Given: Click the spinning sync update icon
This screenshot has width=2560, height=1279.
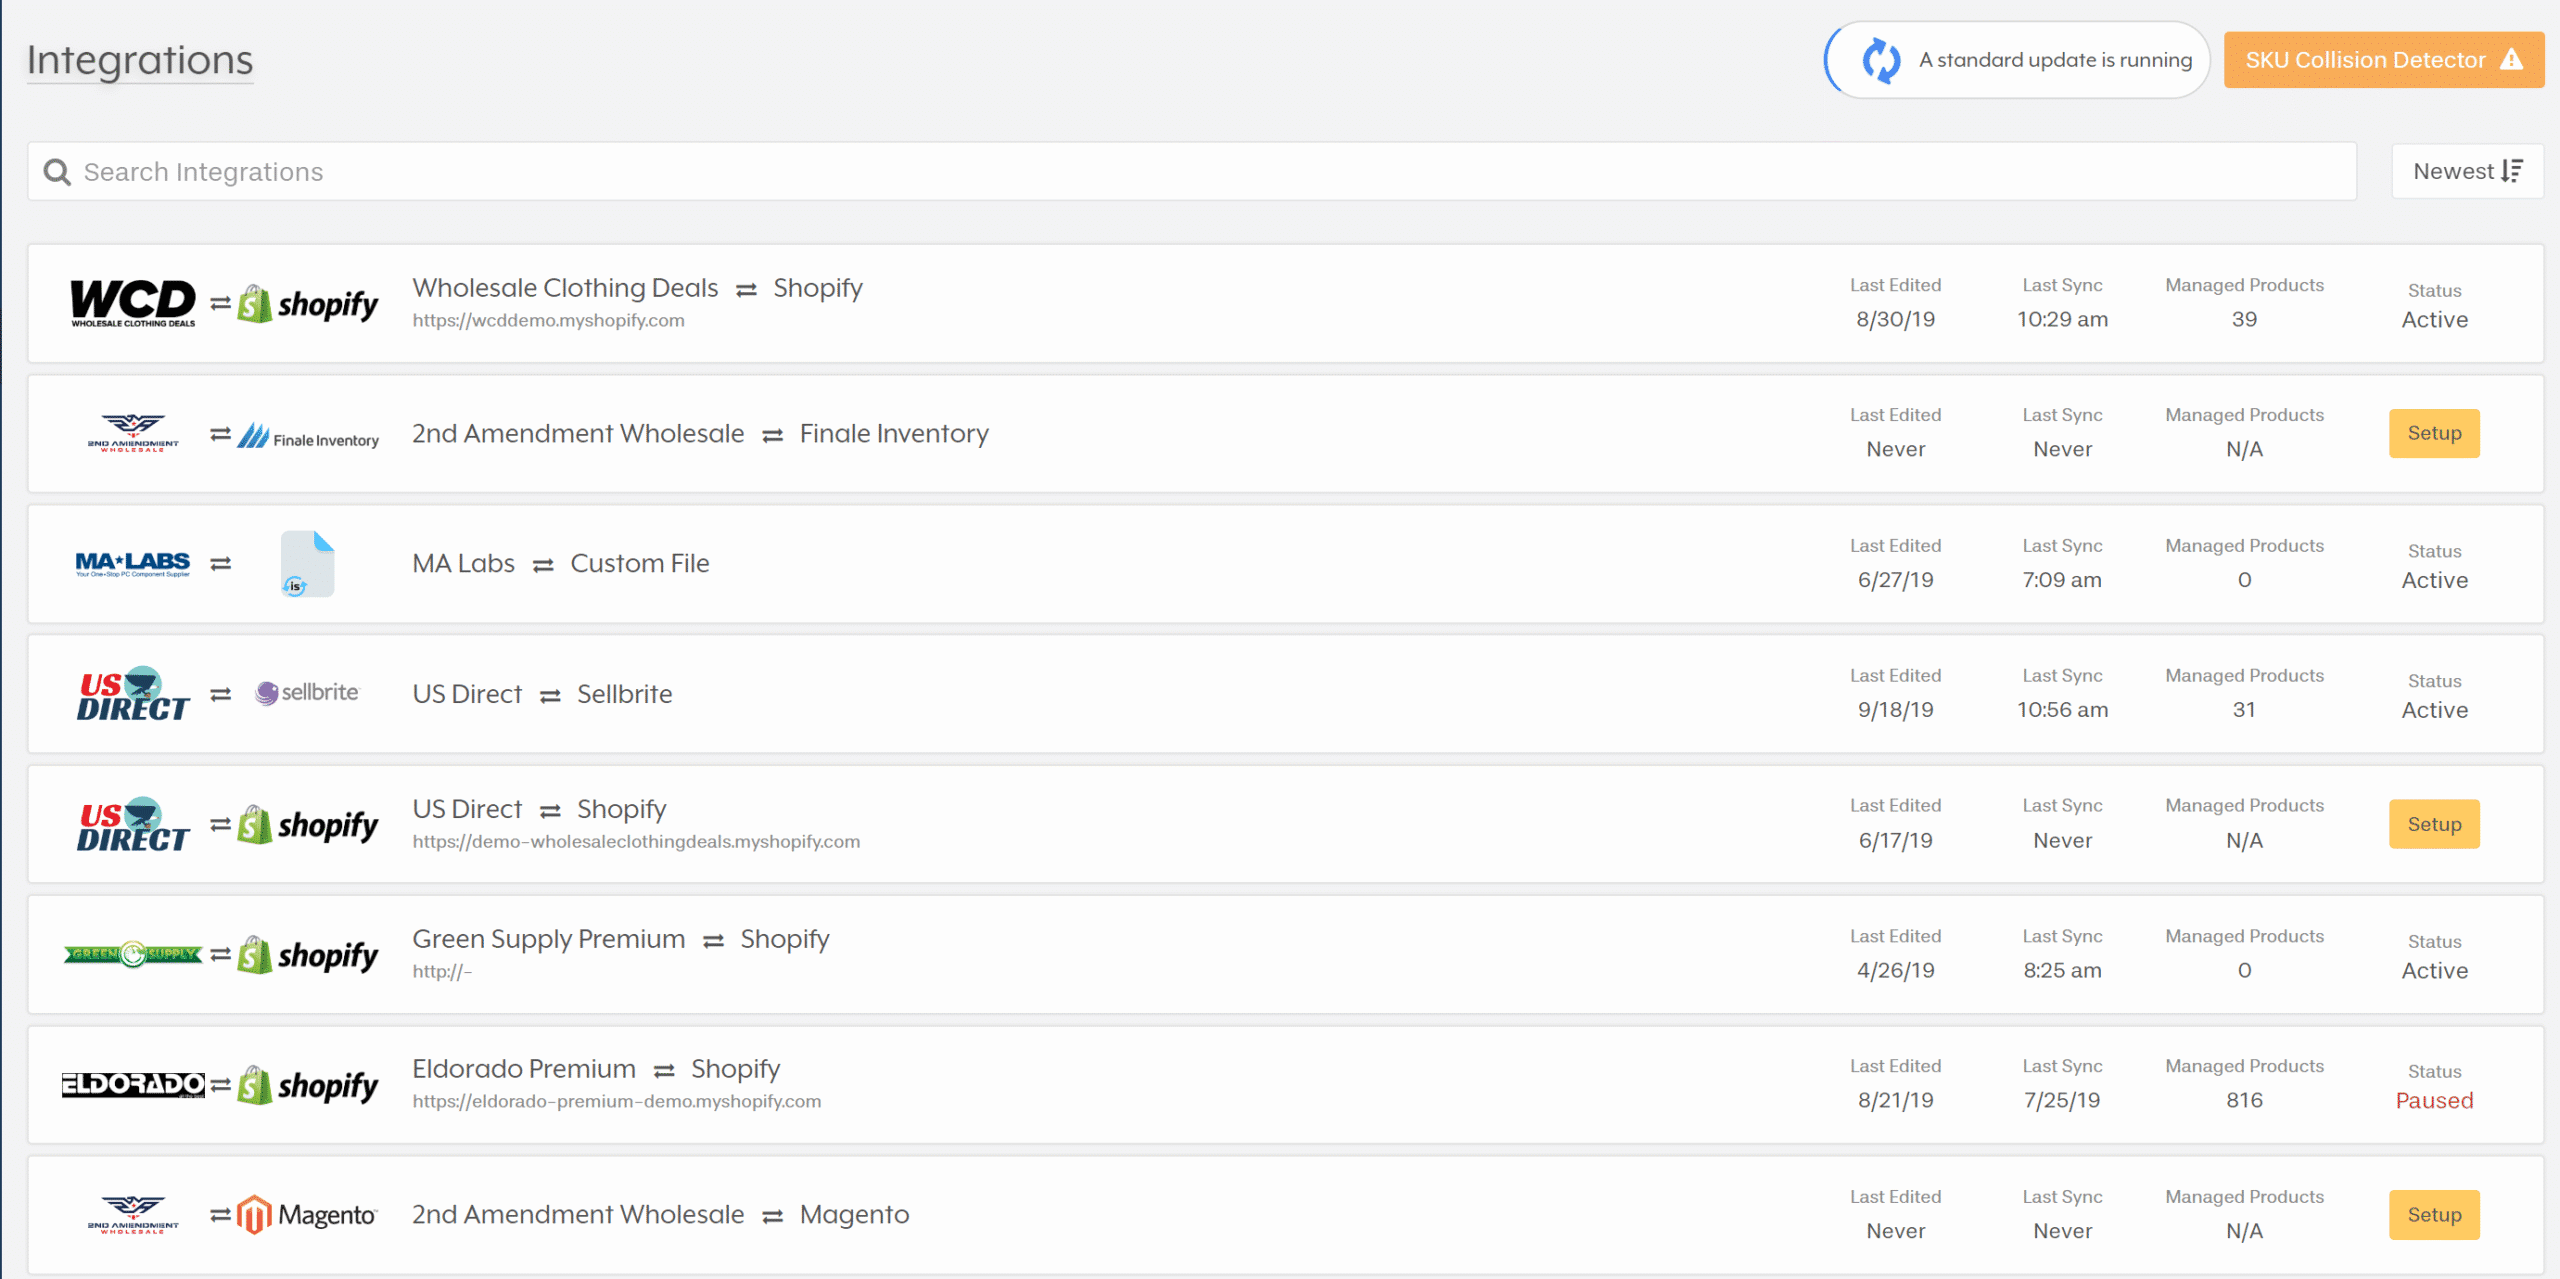Looking at the screenshot, I should (x=1881, y=61).
